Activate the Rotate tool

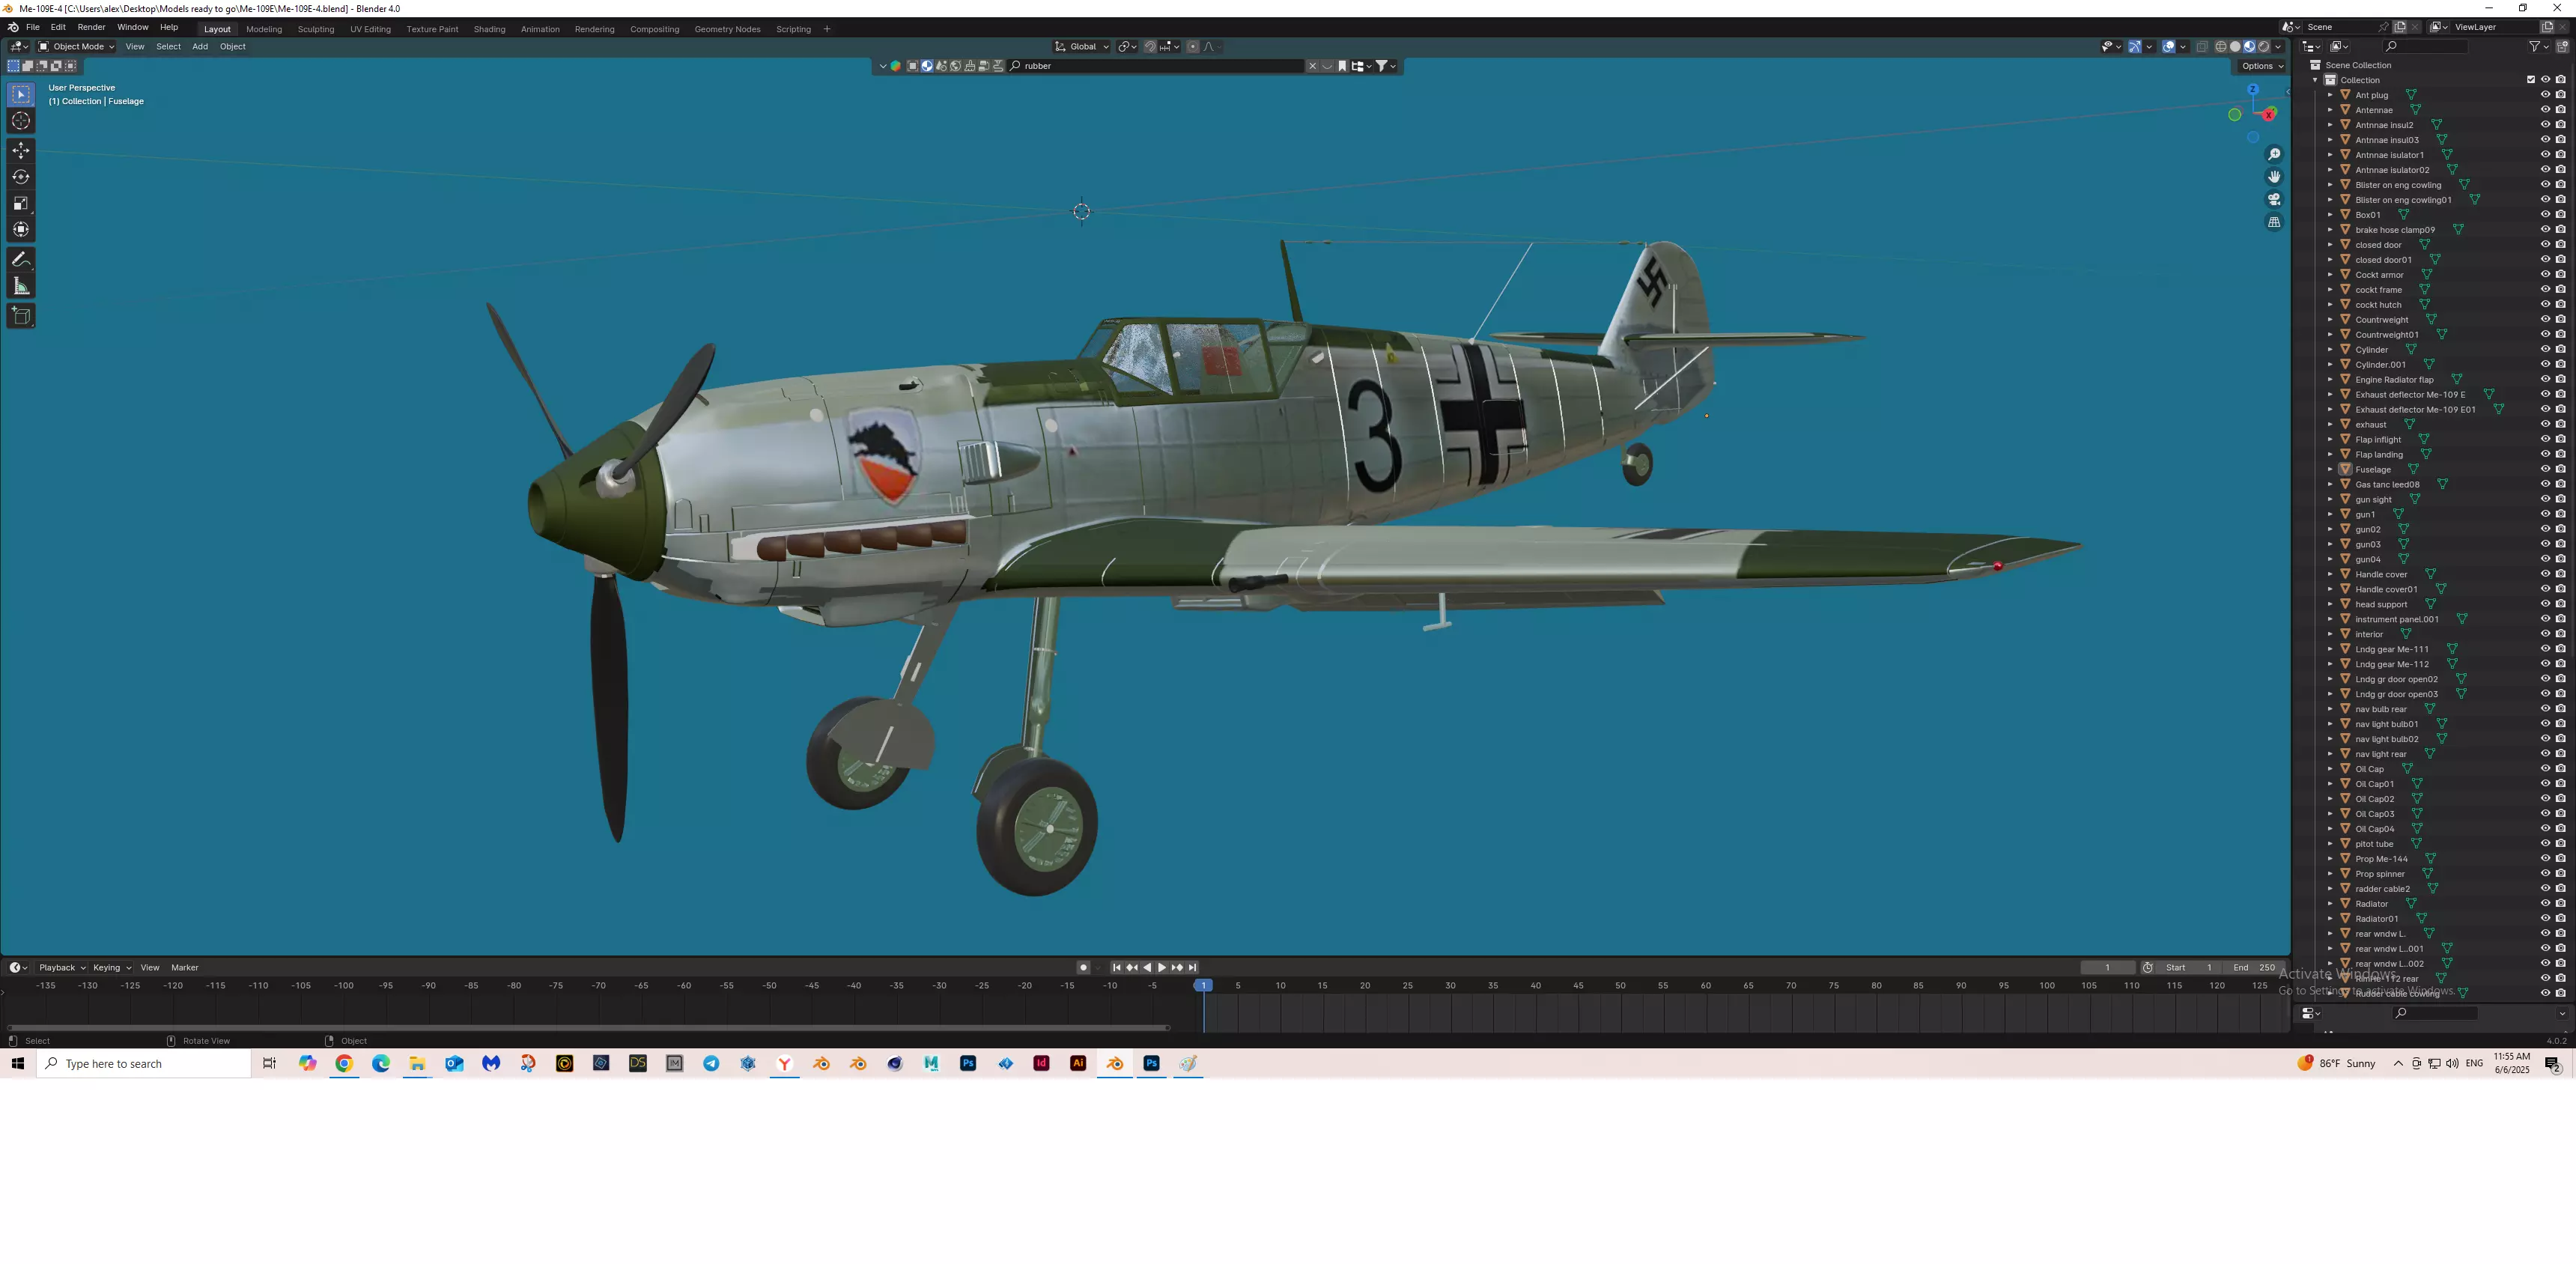(21, 177)
